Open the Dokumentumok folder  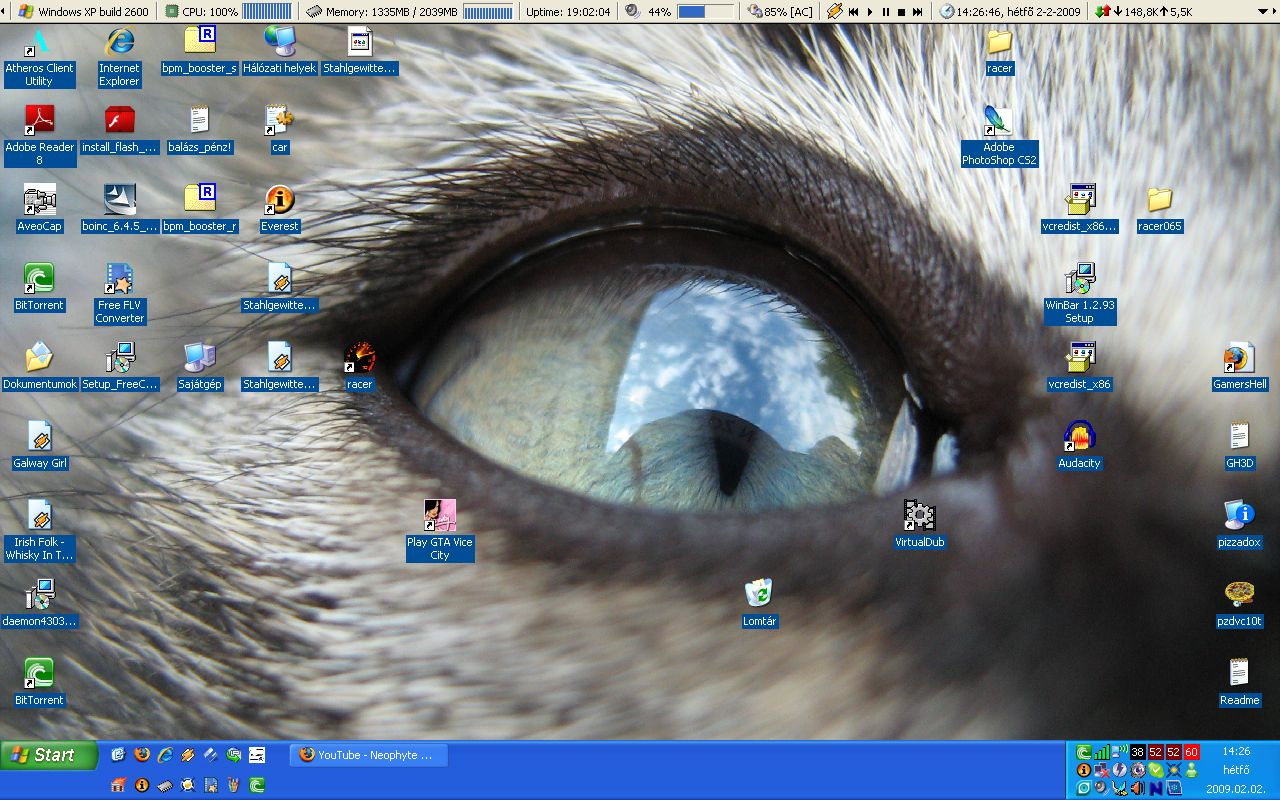click(x=39, y=368)
